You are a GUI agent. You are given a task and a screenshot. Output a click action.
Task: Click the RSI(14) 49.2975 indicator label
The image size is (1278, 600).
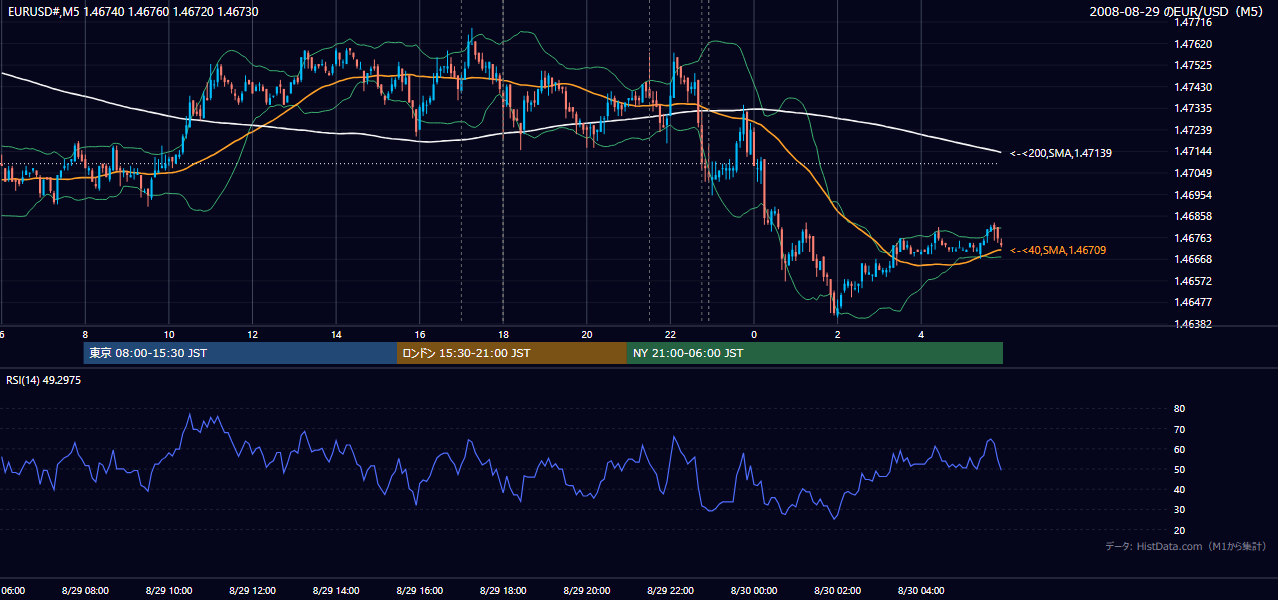[x=44, y=380]
